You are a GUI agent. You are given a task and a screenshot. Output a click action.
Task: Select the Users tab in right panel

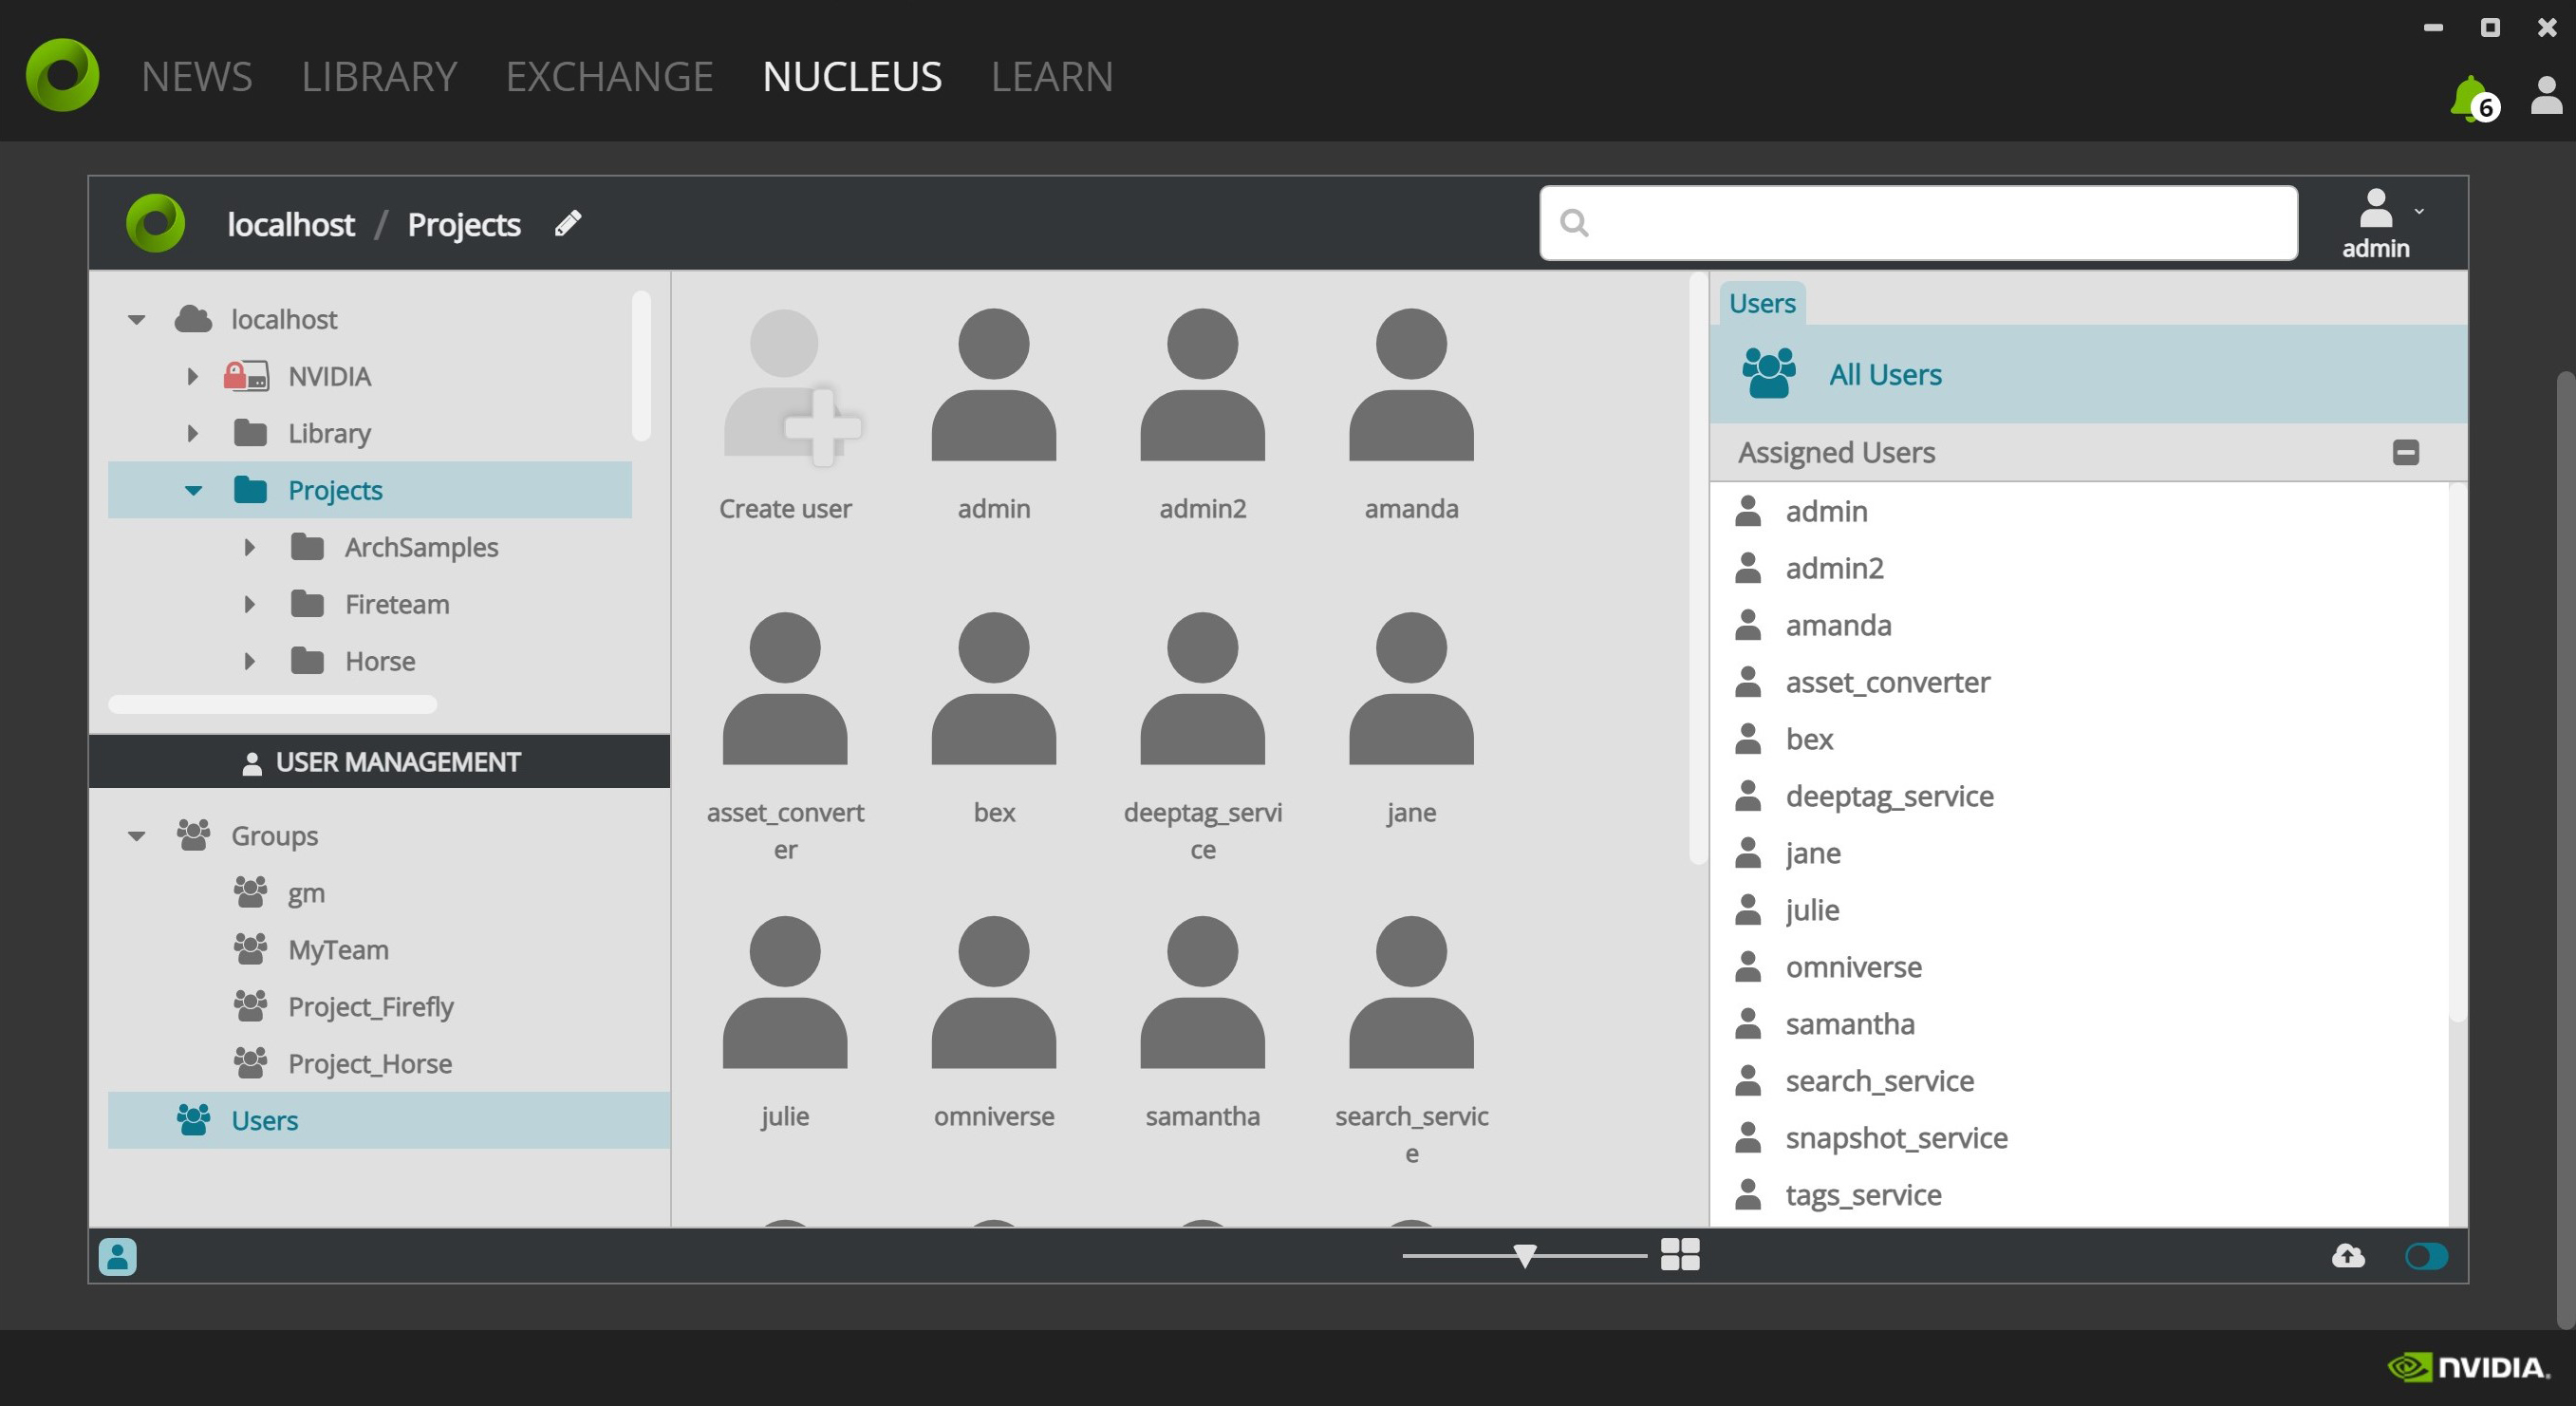(1762, 303)
